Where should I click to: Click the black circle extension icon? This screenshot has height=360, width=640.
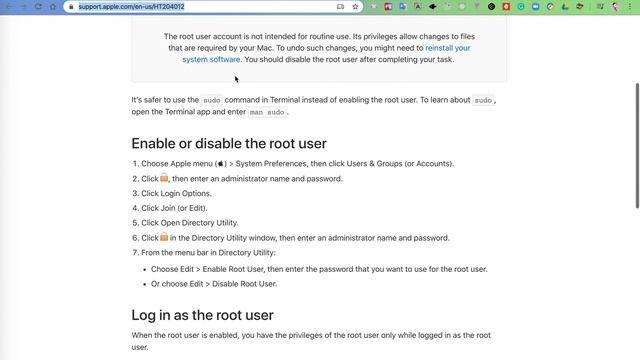[491, 7]
